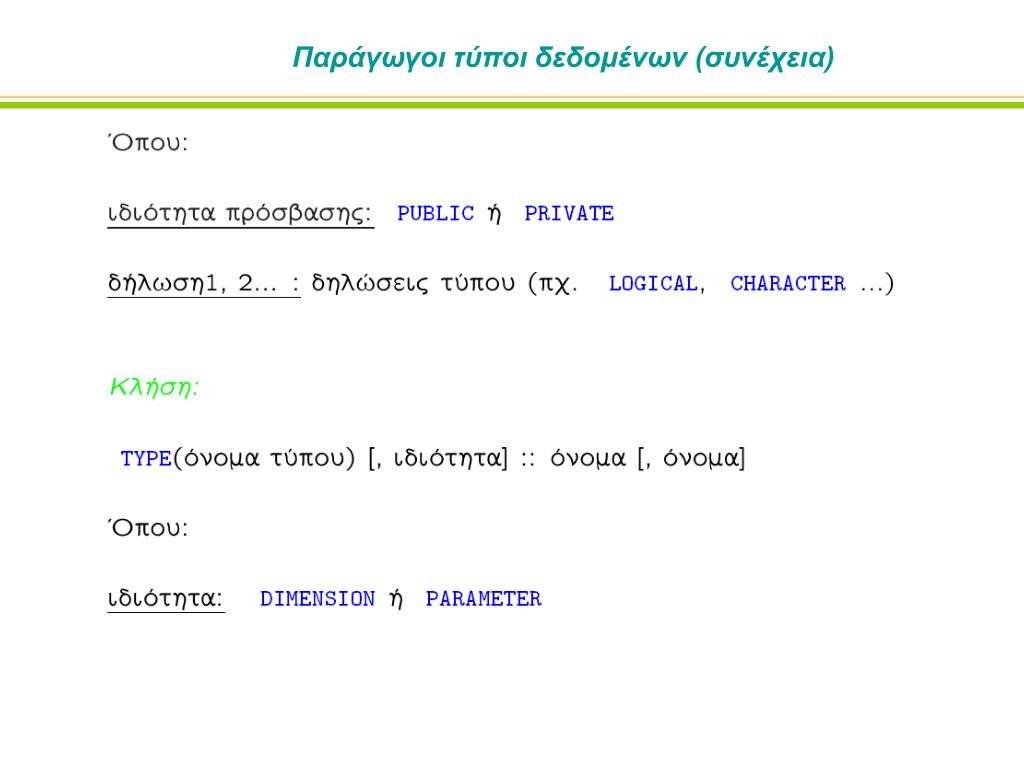The height and width of the screenshot is (768, 1024).
Task: Select the blue keyword PRIVATE
Action: (569, 214)
